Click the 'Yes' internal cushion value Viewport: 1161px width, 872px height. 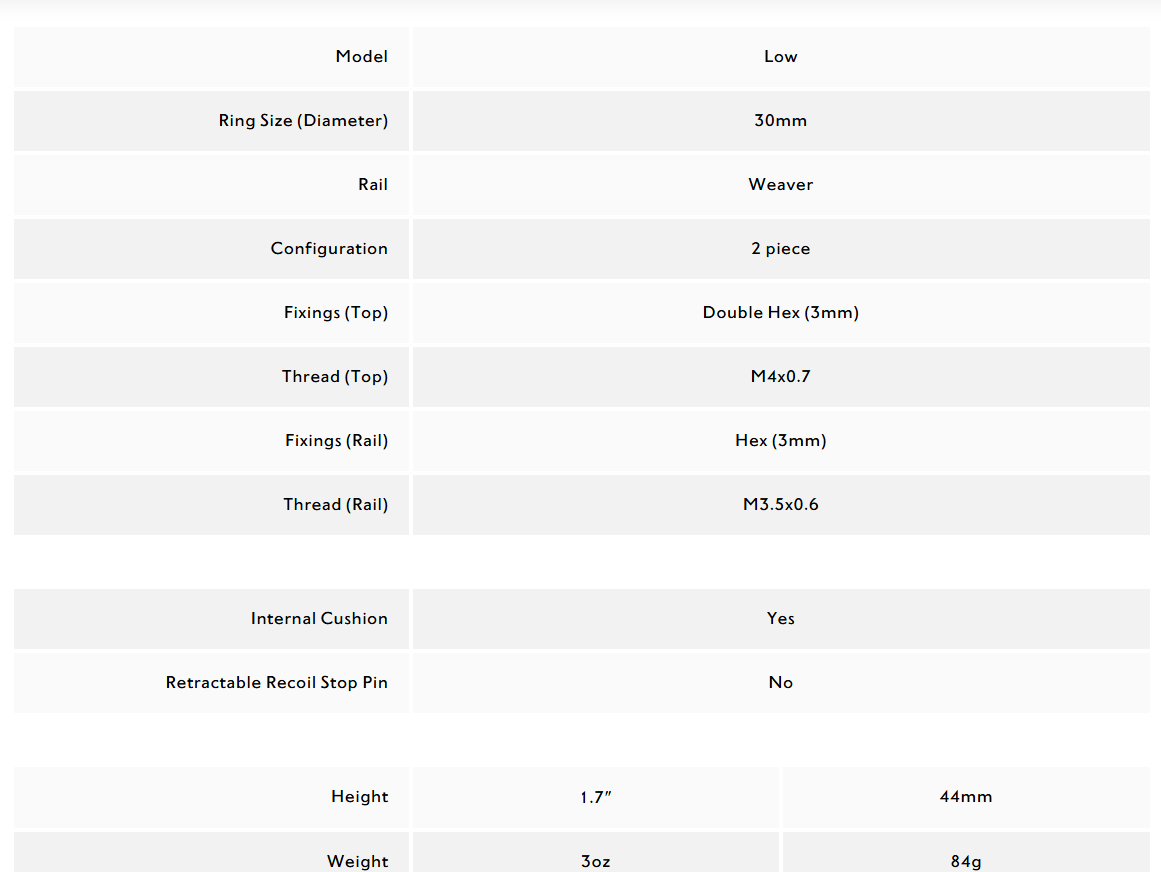click(x=780, y=619)
